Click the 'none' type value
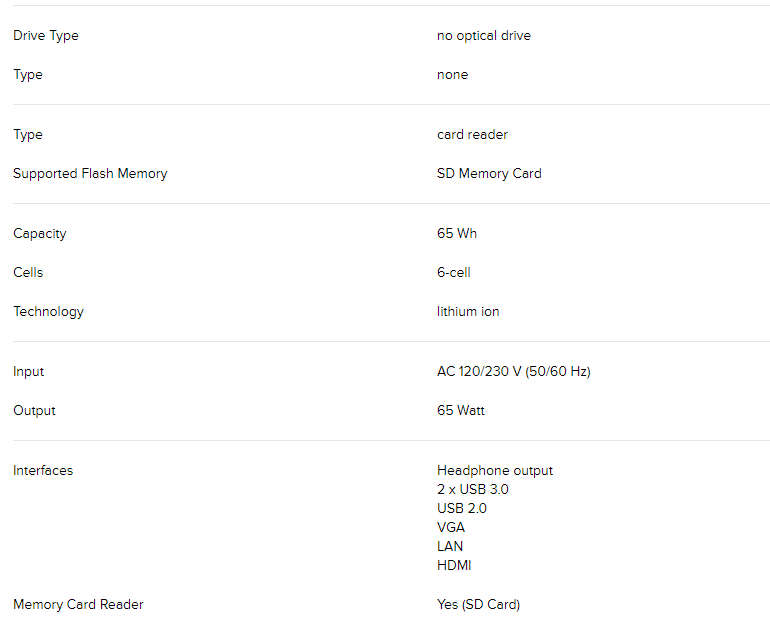770x630 pixels. (452, 75)
